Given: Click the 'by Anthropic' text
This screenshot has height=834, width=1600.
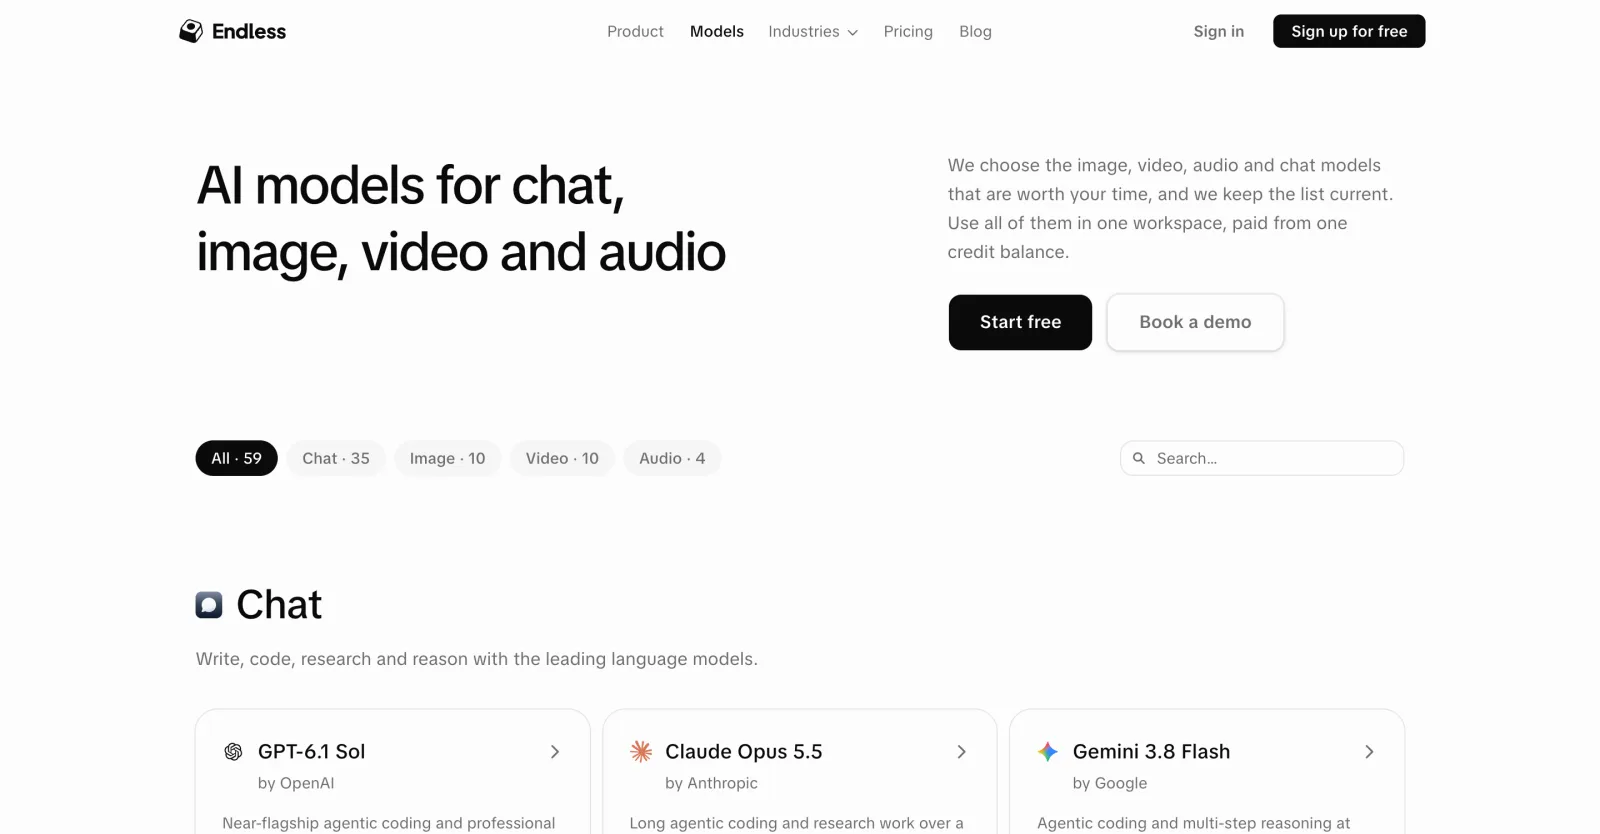Looking at the screenshot, I should pos(712,783).
